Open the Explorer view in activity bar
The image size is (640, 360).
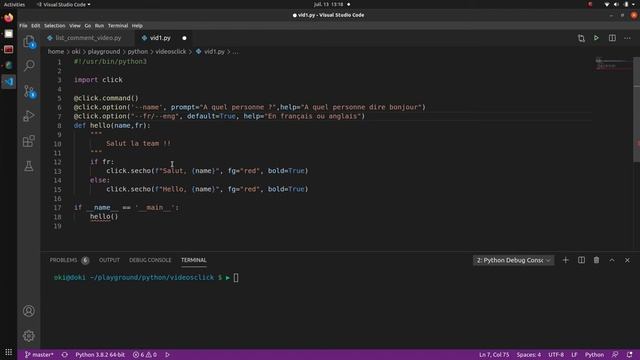point(29,41)
